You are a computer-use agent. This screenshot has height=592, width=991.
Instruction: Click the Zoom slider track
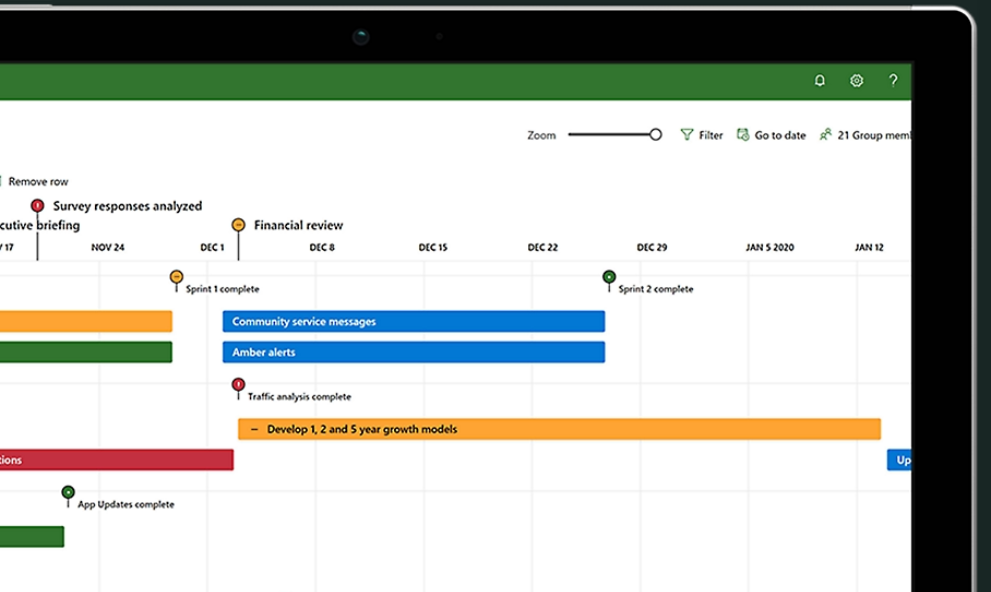point(612,135)
